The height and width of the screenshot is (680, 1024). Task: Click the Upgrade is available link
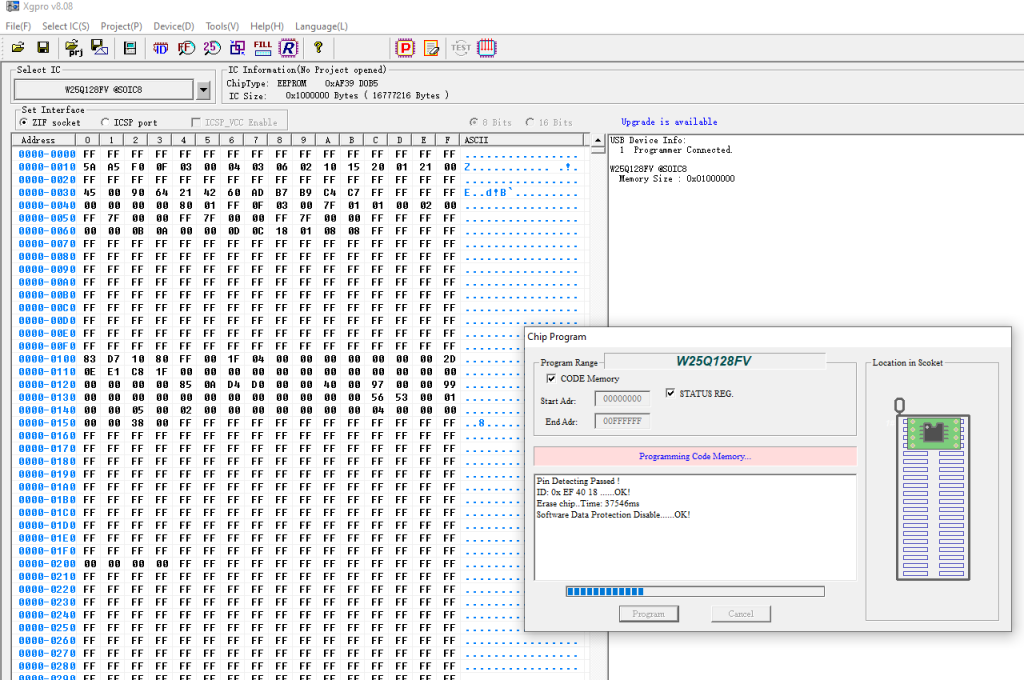tap(668, 122)
